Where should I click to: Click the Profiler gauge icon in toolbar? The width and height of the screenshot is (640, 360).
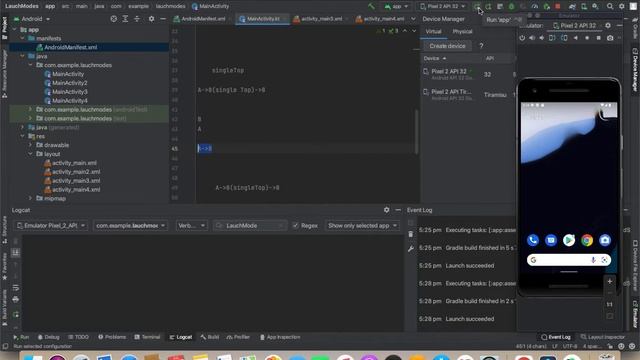(535, 6)
